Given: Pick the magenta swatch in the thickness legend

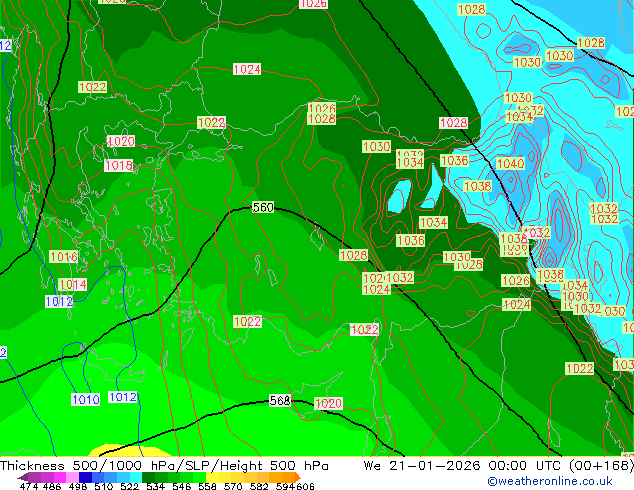Looking at the screenshot, I should click(60, 477).
